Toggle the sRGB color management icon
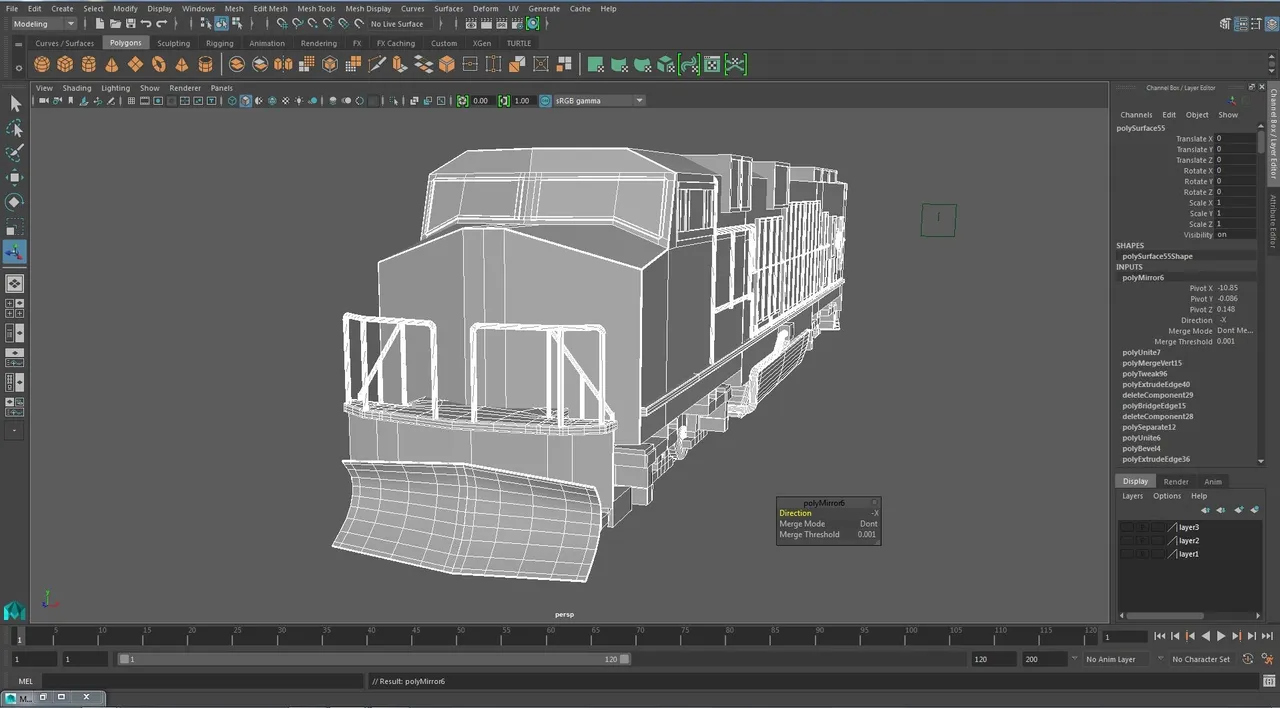The image size is (1280, 708). (x=546, y=101)
